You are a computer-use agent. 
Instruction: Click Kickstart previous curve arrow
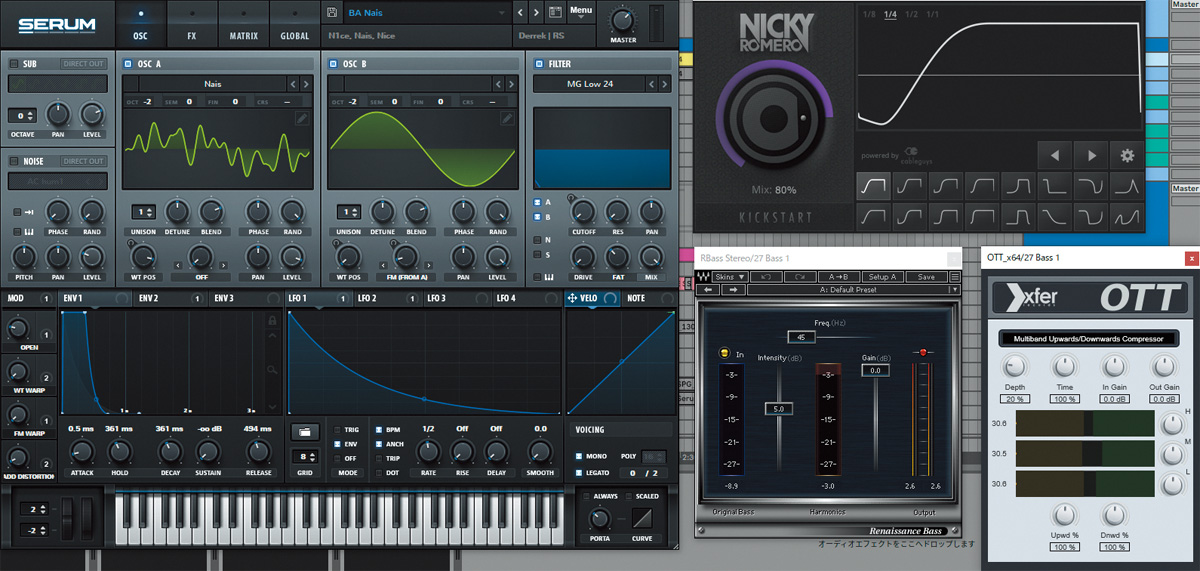pyautogui.click(x=1054, y=155)
